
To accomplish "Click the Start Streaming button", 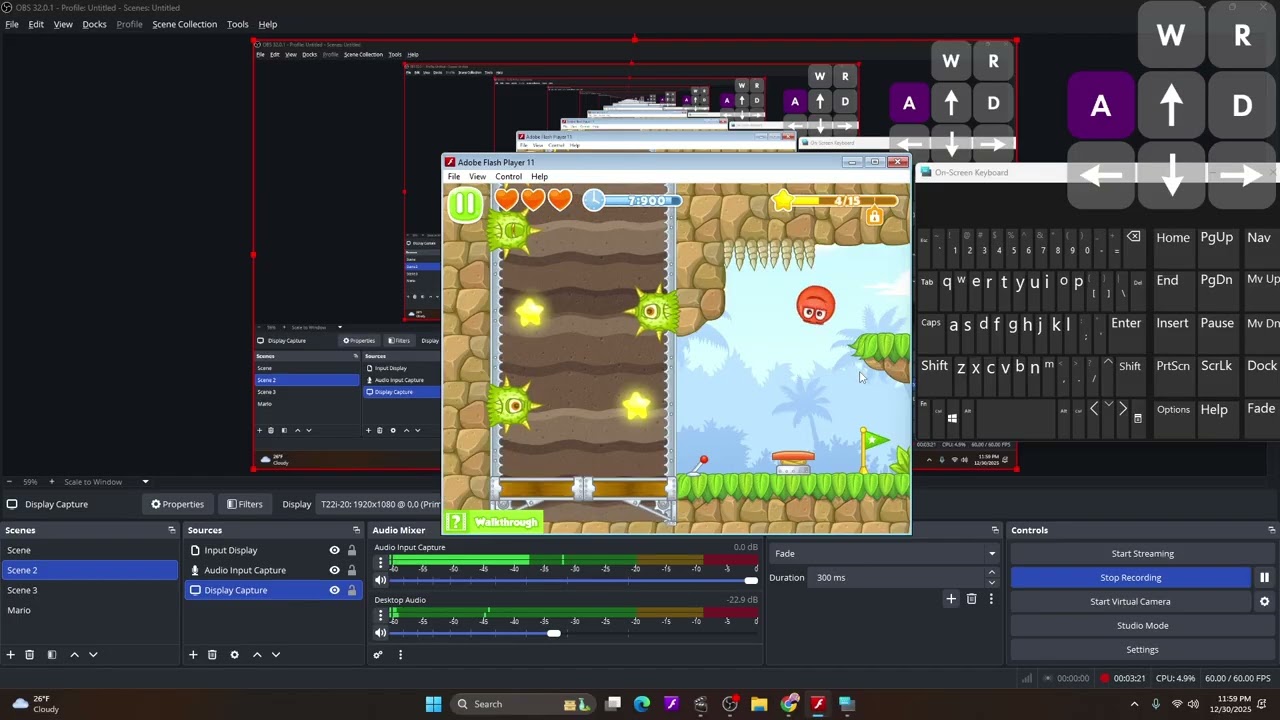I will click(1142, 554).
